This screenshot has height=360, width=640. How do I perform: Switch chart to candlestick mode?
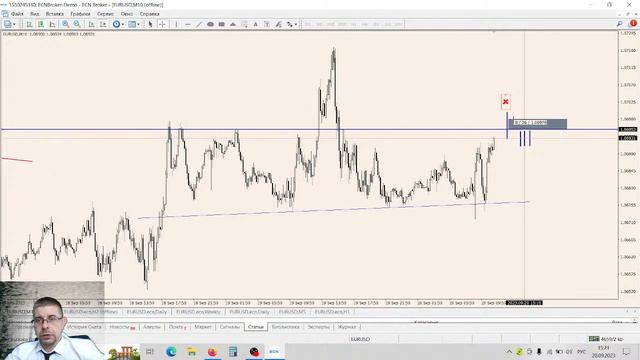pyautogui.click(x=41, y=24)
